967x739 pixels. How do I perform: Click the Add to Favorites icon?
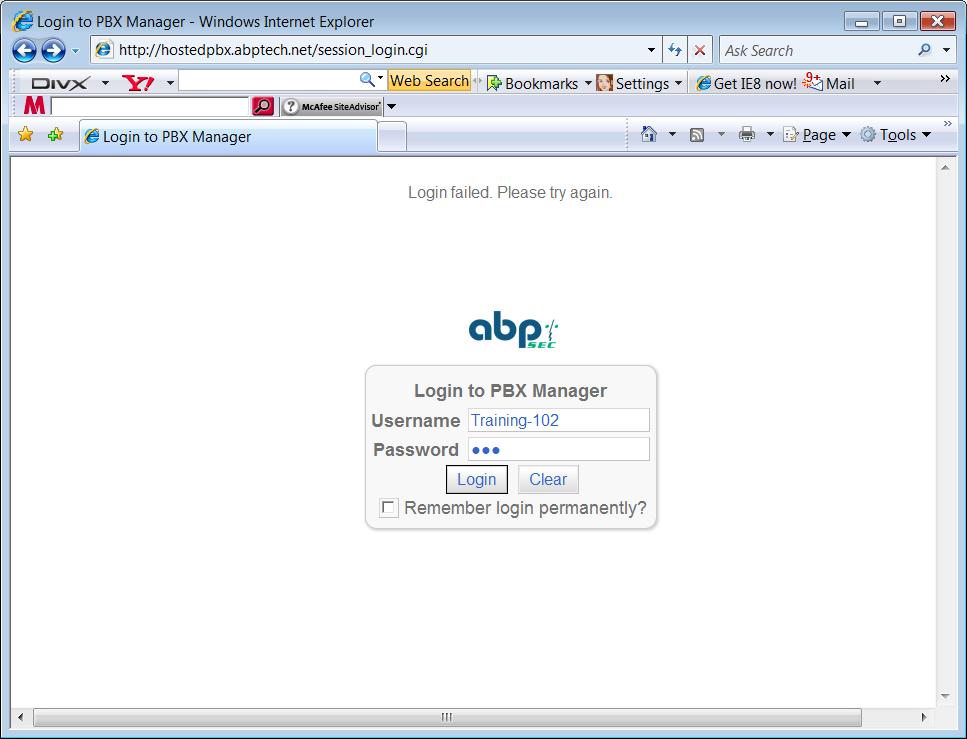coord(56,134)
